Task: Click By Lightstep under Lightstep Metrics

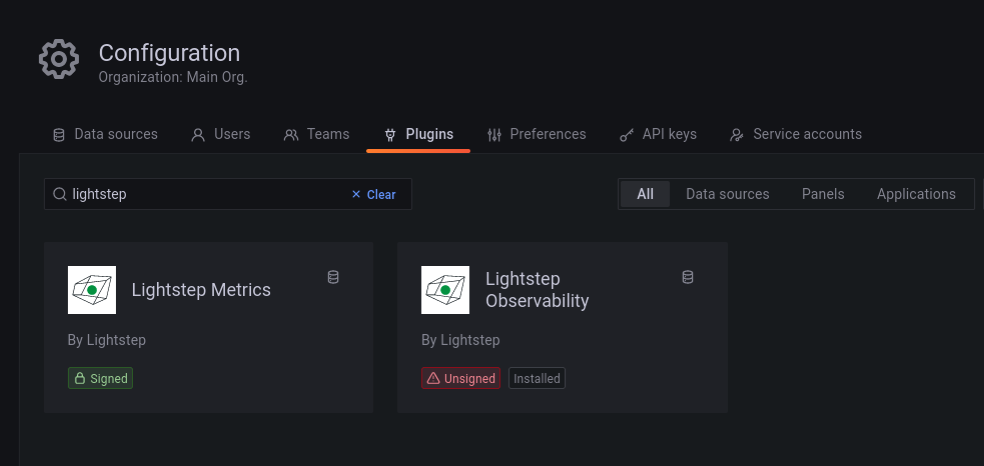Action: [107, 340]
